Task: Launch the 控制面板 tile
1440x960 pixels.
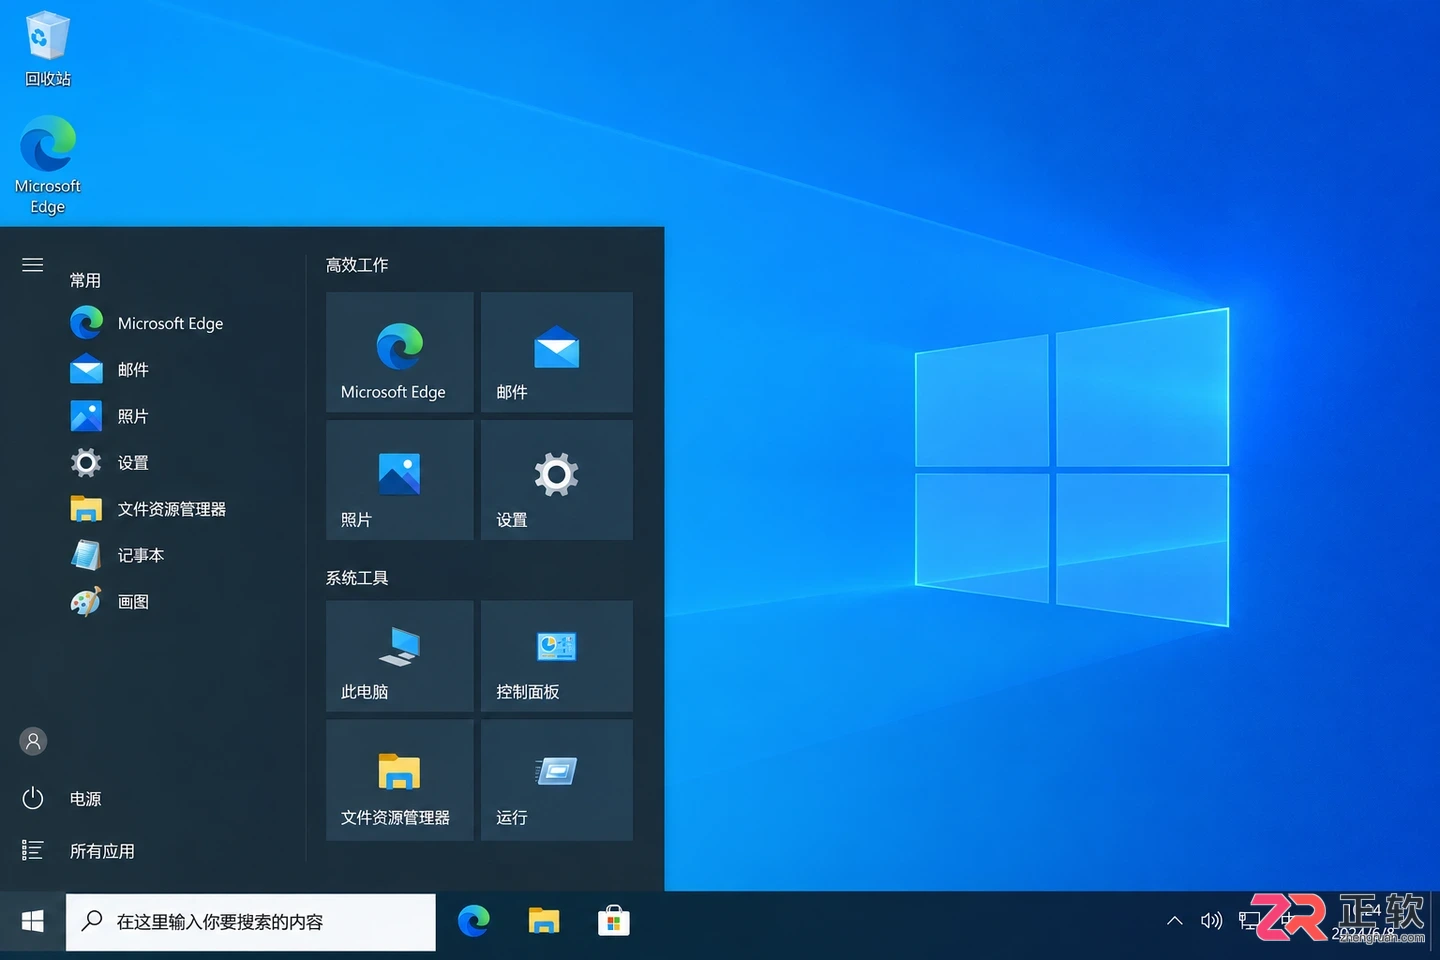Action: 557,656
